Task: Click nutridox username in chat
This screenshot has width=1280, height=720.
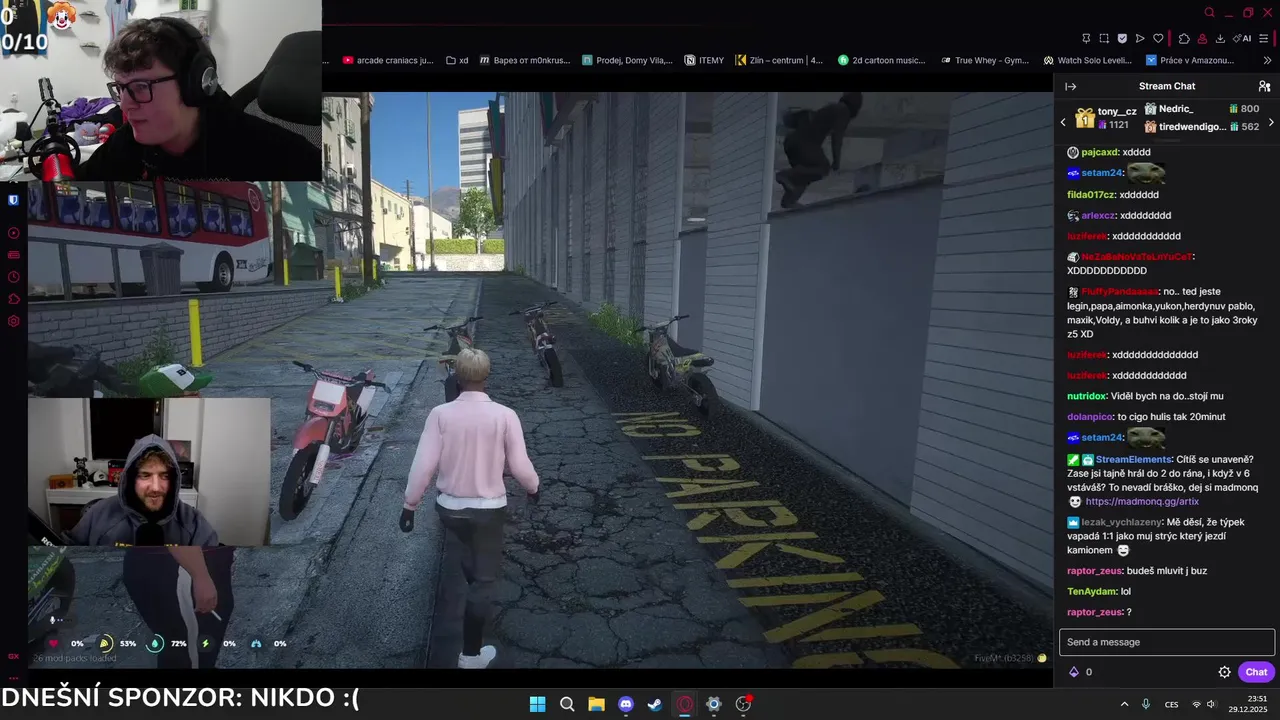Action: pyautogui.click(x=1086, y=397)
